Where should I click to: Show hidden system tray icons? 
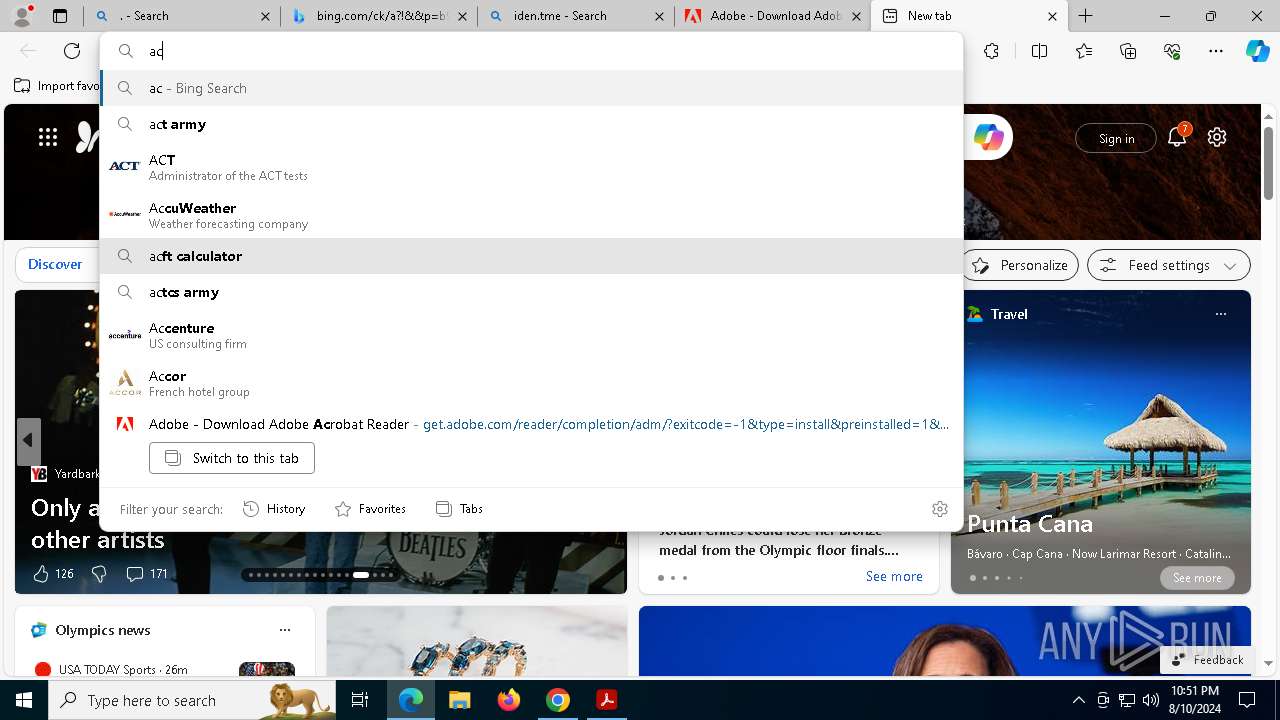pos(1078,700)
